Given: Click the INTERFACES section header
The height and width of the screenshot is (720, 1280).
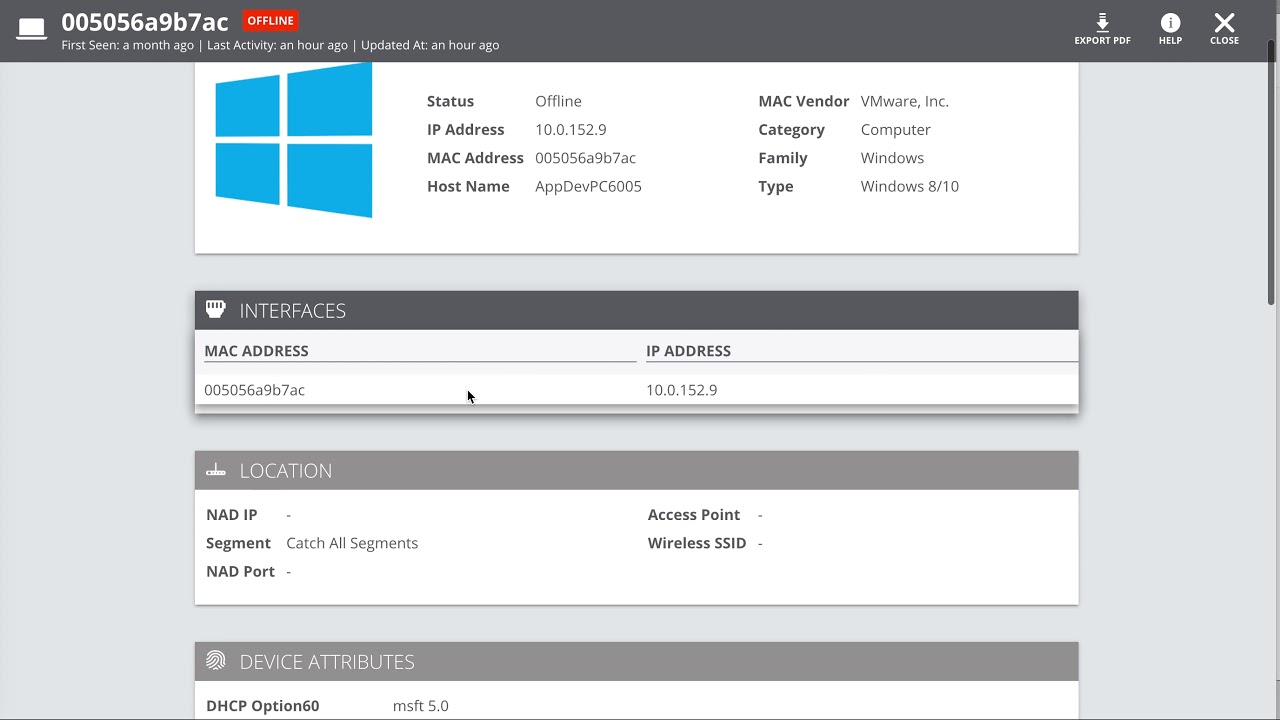Looking at the screenshot, I should pyautogui.click(x=636, y=310).
